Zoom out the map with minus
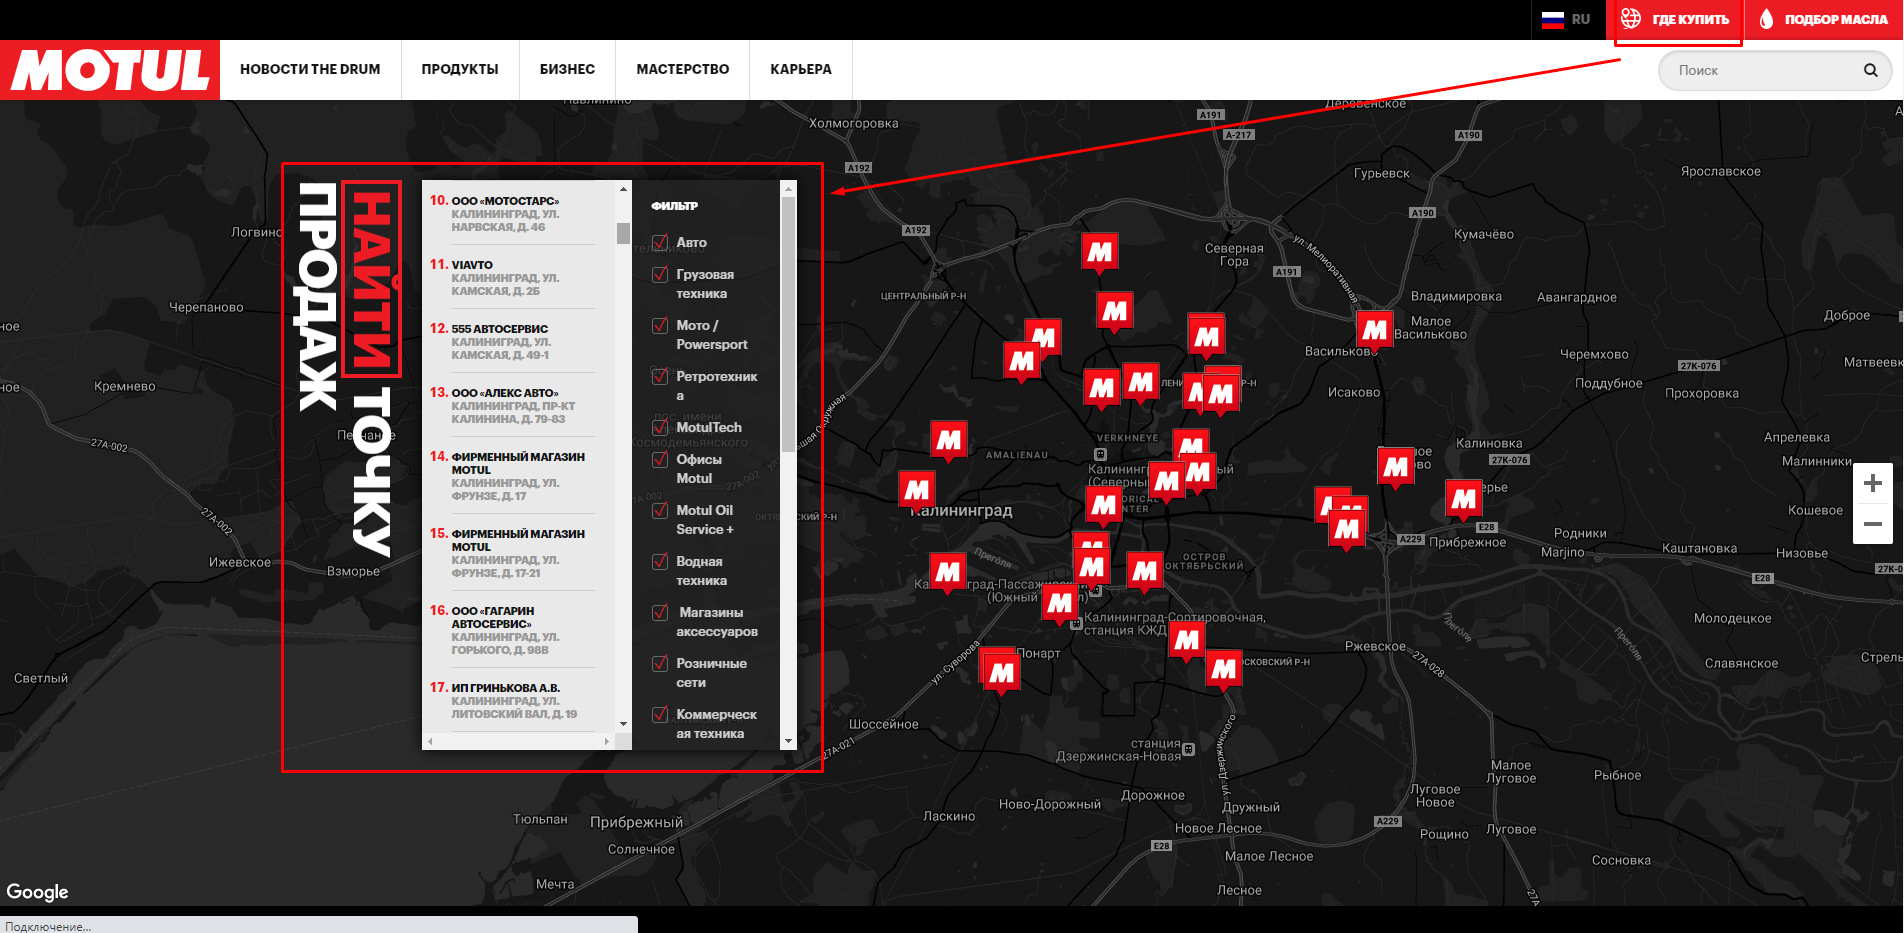1904x933 pixels. click(1873, 524)
